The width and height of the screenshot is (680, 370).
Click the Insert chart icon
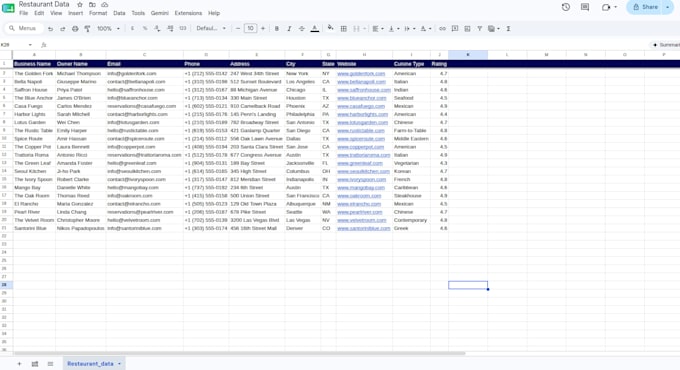coord(467,29)
